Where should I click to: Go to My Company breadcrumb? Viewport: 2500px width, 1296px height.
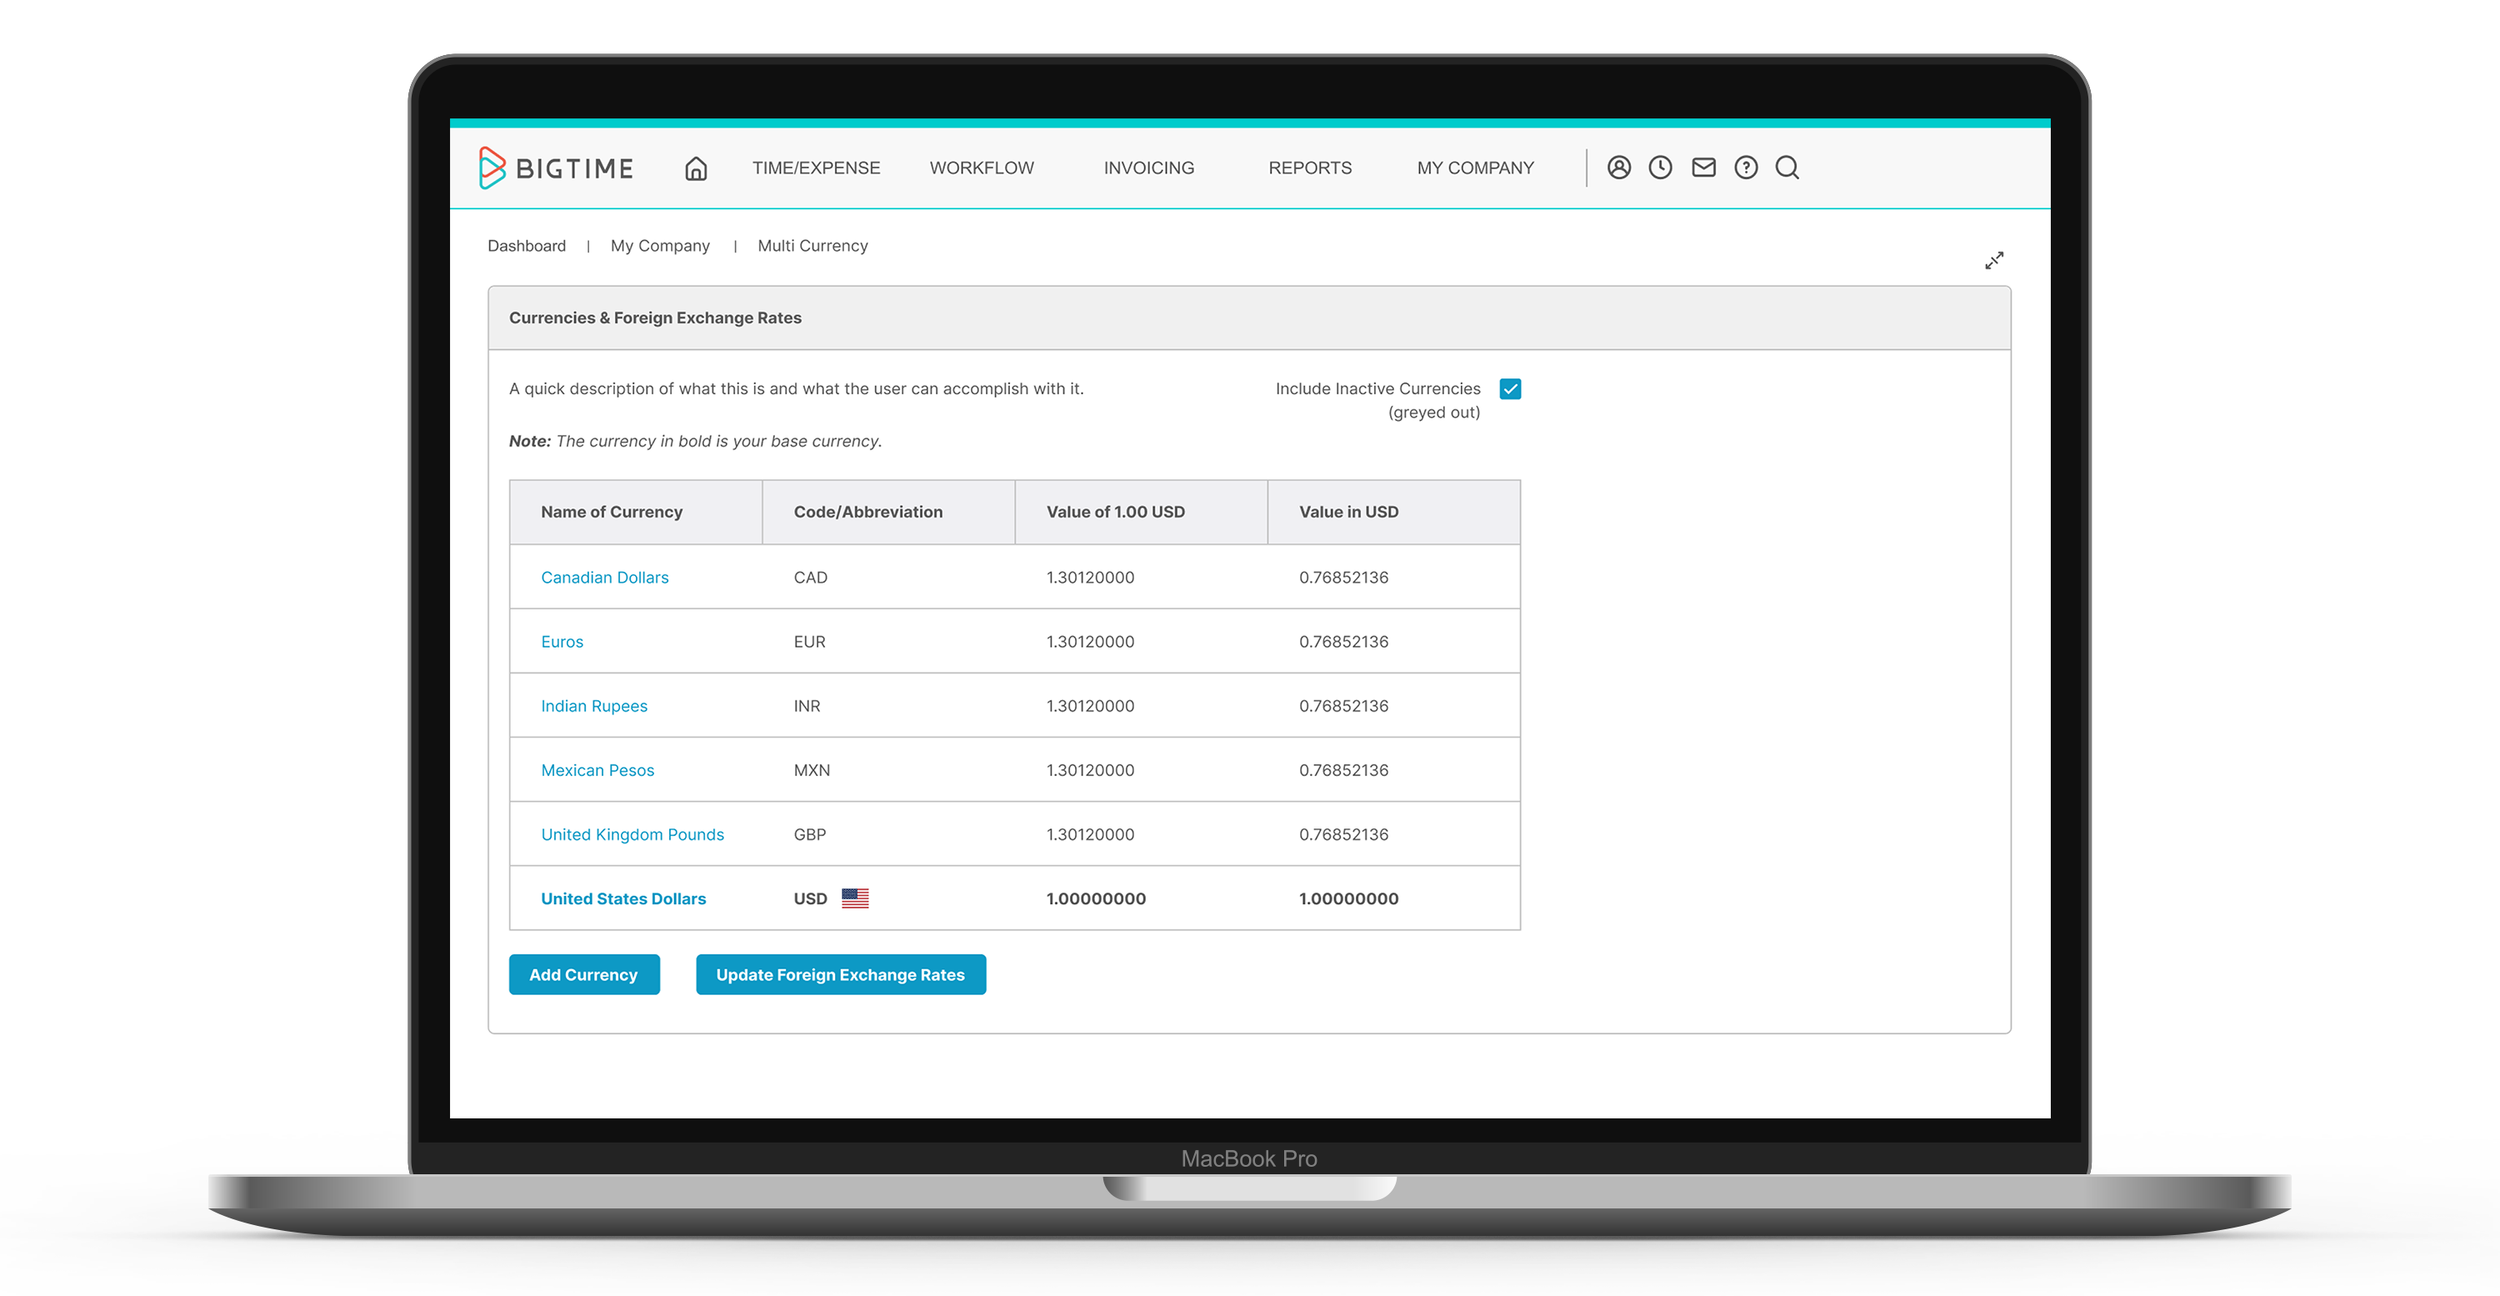point(660,246)
